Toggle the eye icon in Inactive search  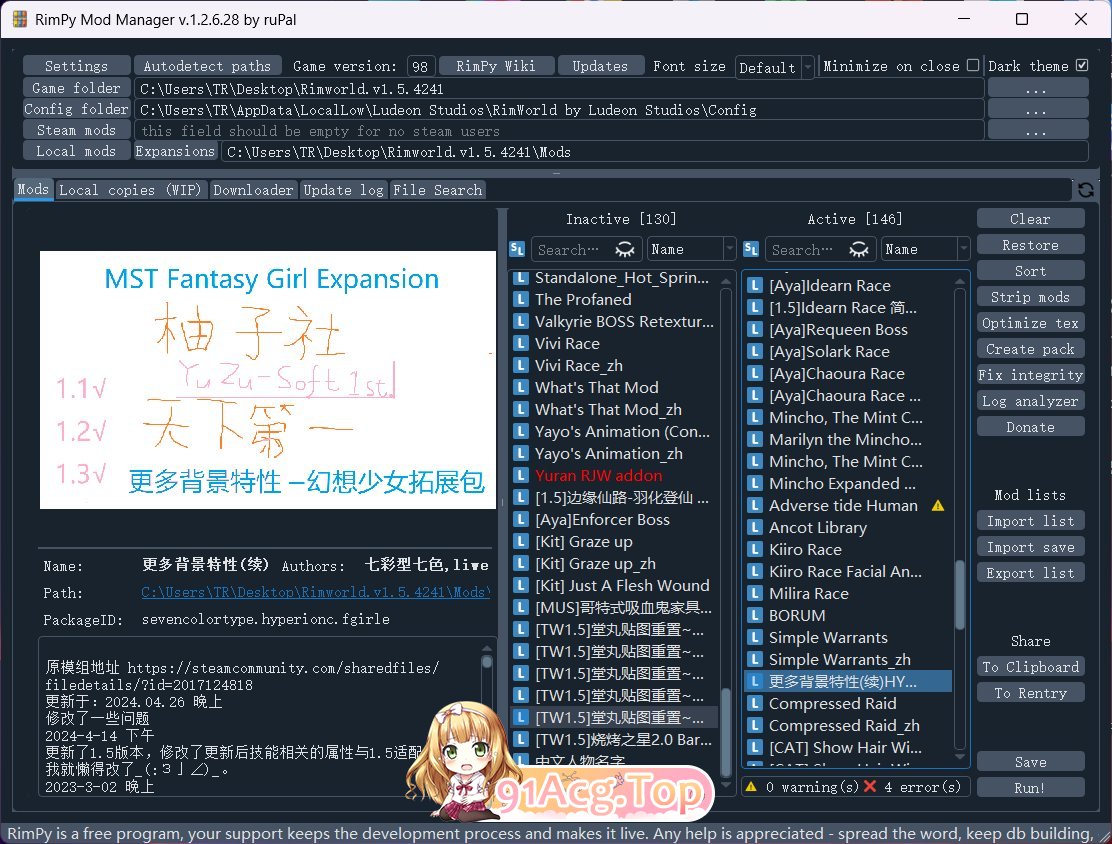click(x=625, y=249)
